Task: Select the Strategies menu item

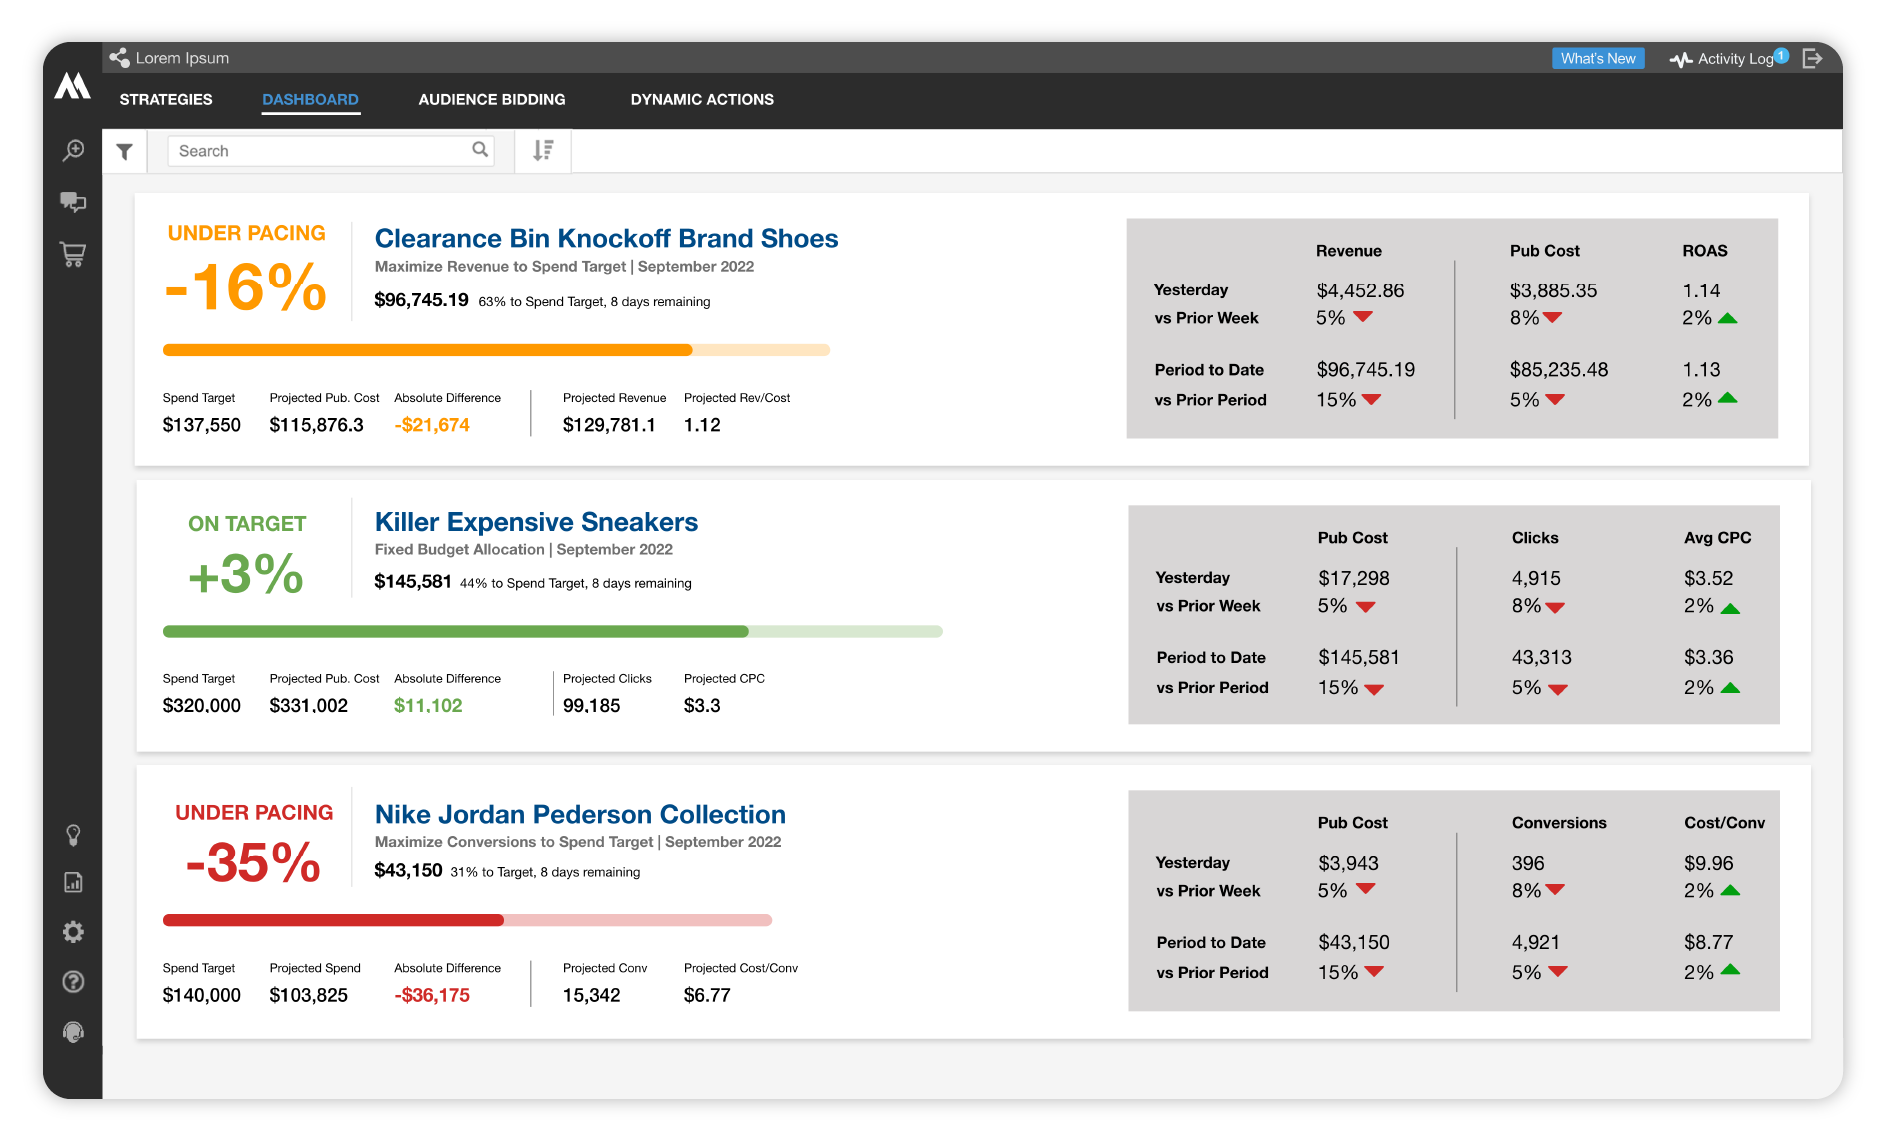Action: [165, 99]
